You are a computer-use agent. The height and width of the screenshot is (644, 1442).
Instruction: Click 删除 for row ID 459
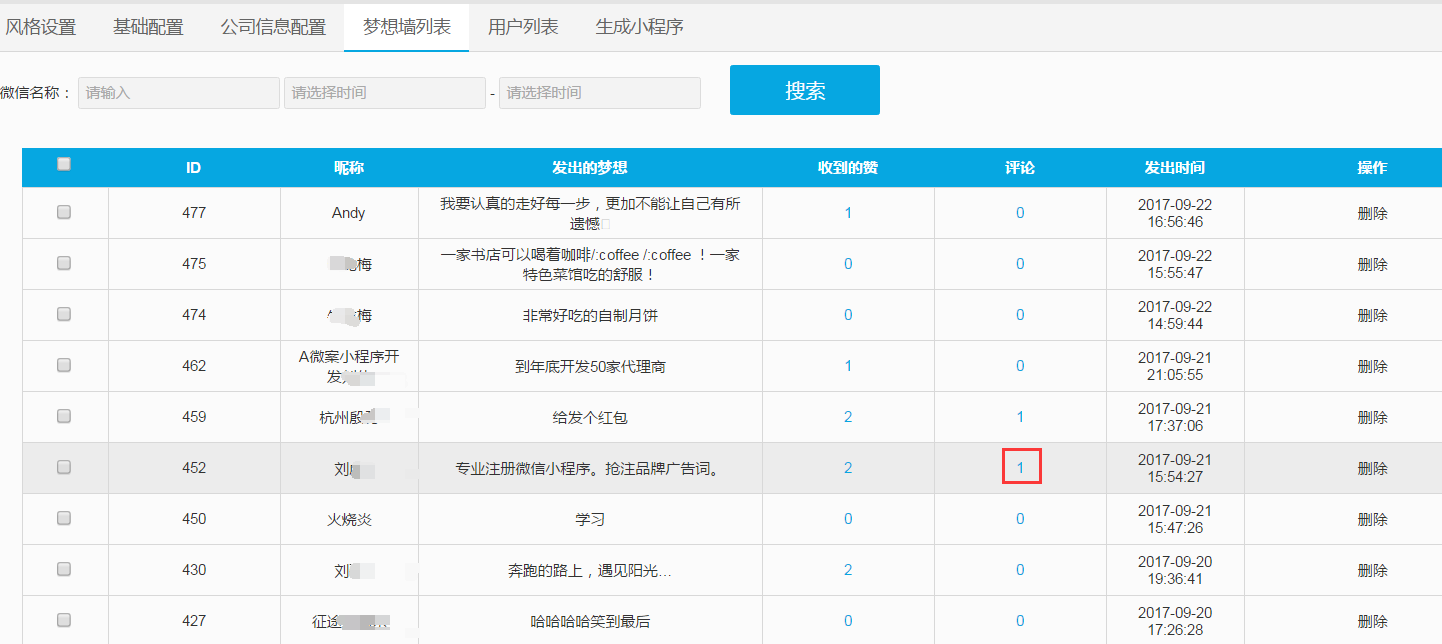point(1372,417)
